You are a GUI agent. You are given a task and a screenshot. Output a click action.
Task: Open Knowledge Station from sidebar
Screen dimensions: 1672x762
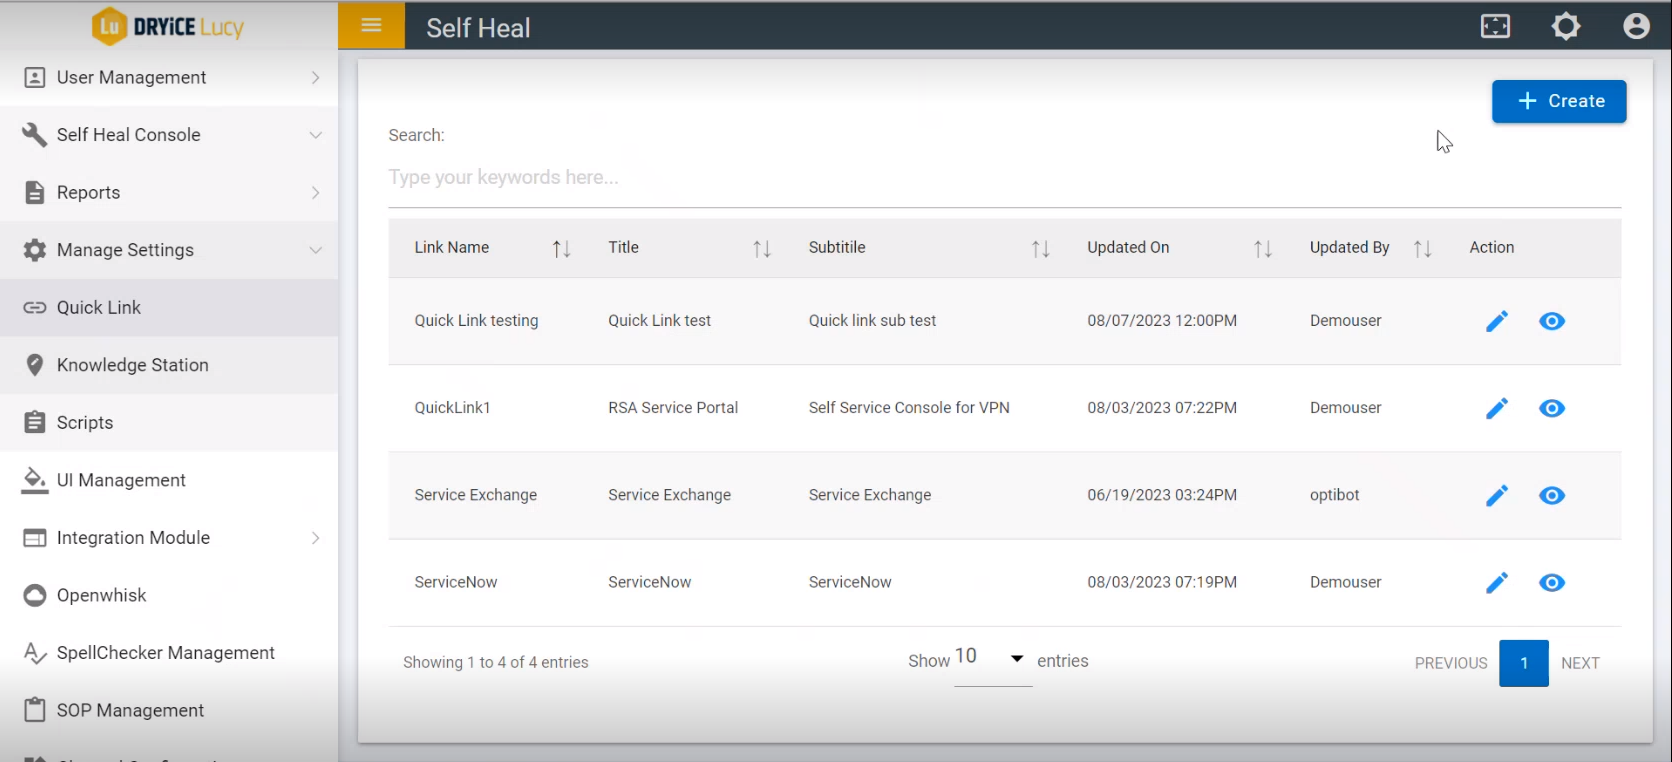pos(132,365)
